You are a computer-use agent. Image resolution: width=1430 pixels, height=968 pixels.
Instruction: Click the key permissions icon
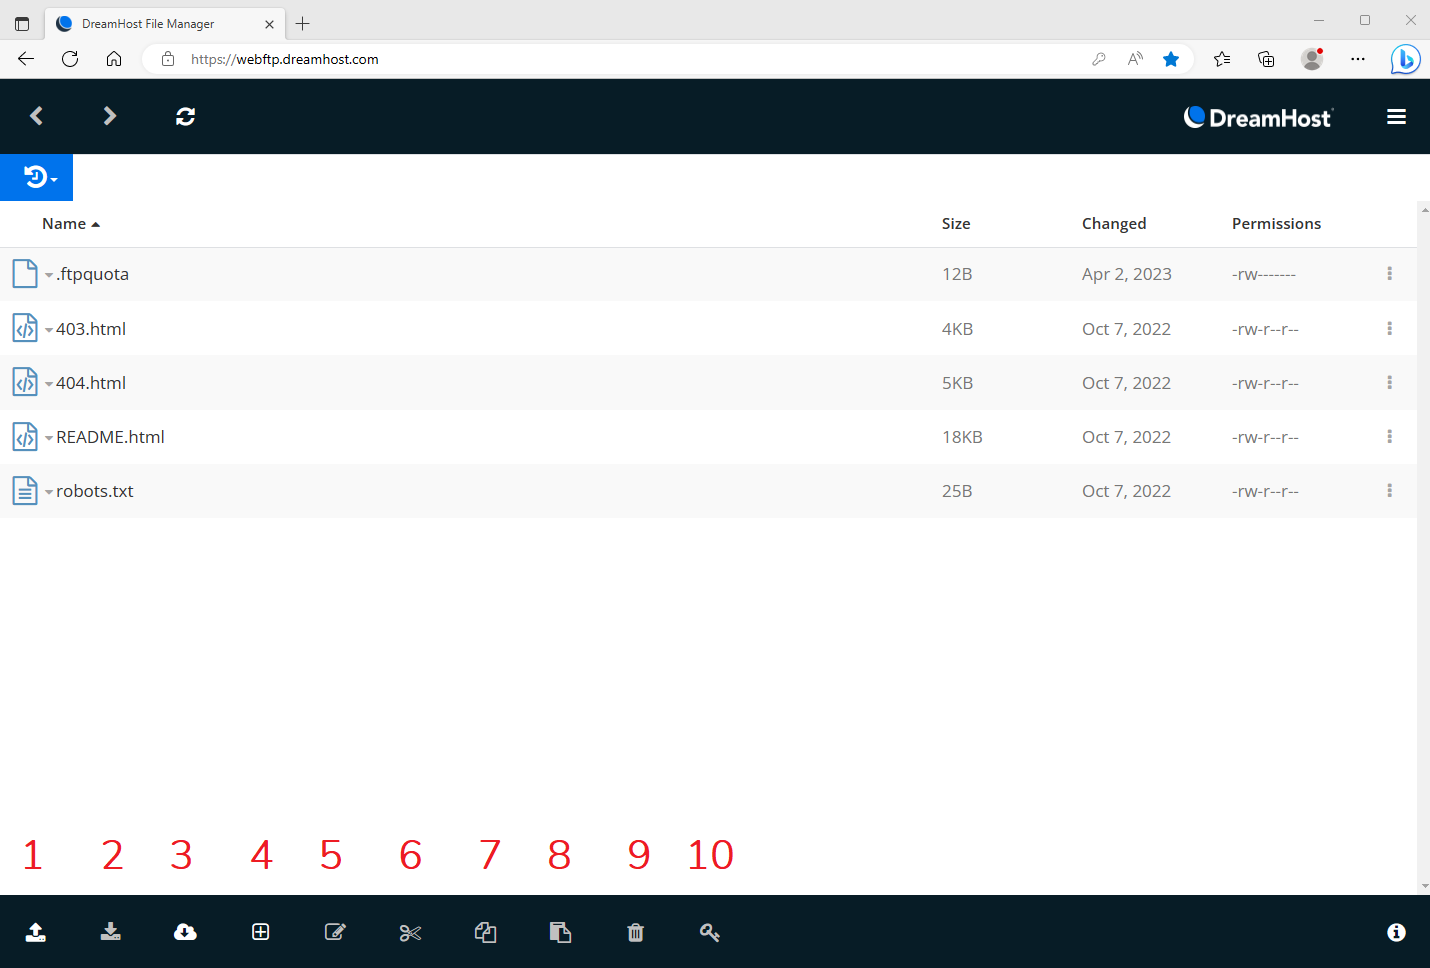(x=710, y=932)
